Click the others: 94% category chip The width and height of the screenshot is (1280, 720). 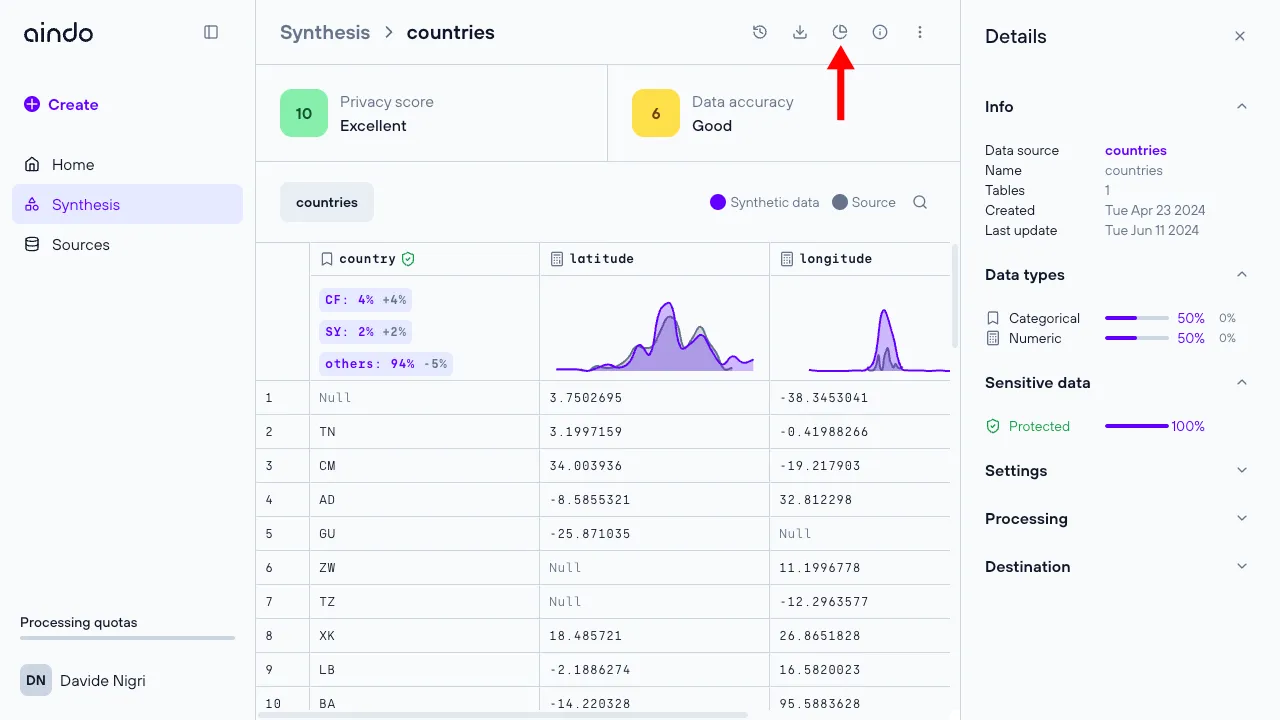386,364
